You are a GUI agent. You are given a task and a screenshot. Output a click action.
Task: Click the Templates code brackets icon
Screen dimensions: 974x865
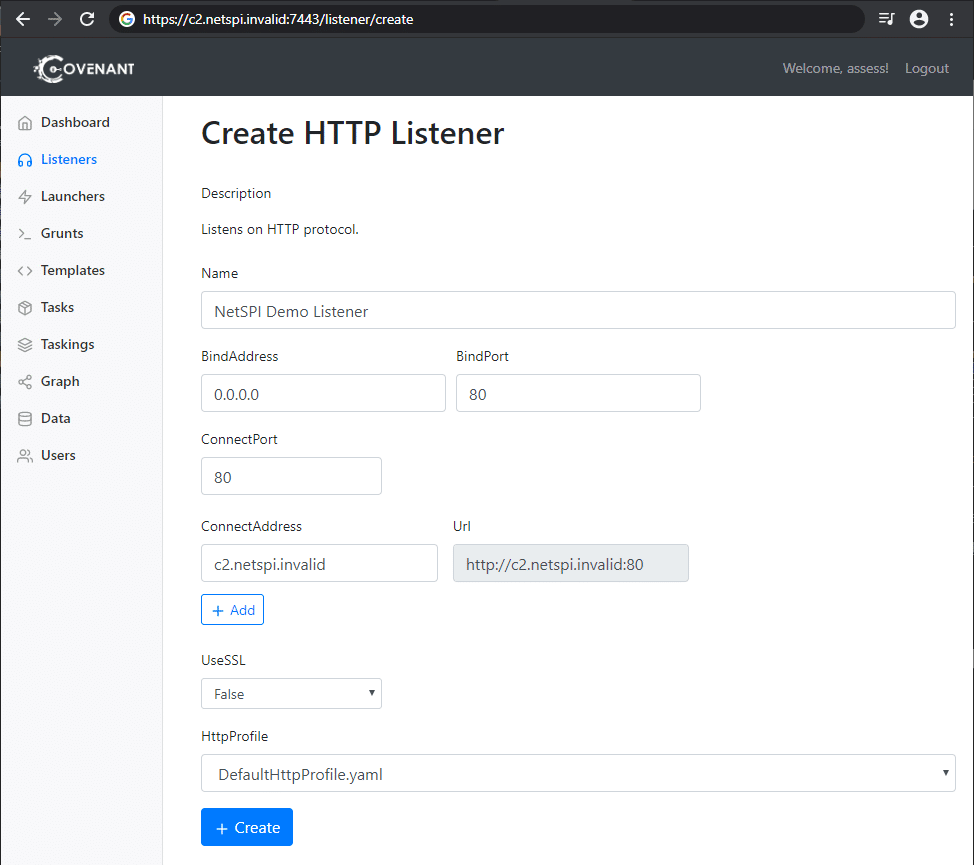pos(25,271)
